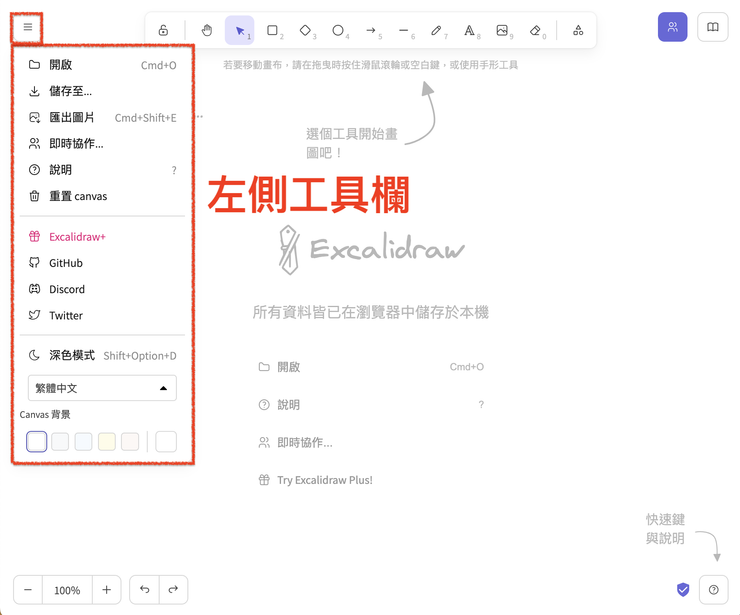The image size is (740, 615).
Task: Open the library book icon
Action: coord(713,27)
